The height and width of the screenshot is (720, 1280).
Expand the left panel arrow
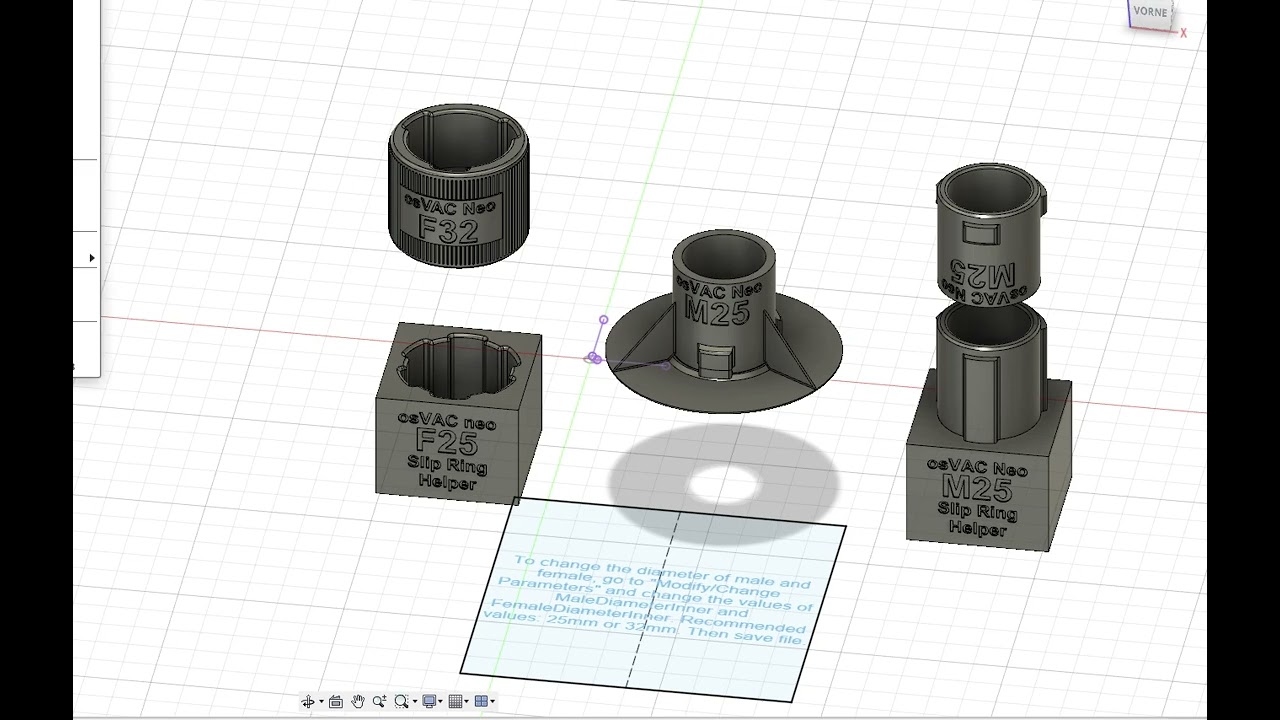(92, 258)
